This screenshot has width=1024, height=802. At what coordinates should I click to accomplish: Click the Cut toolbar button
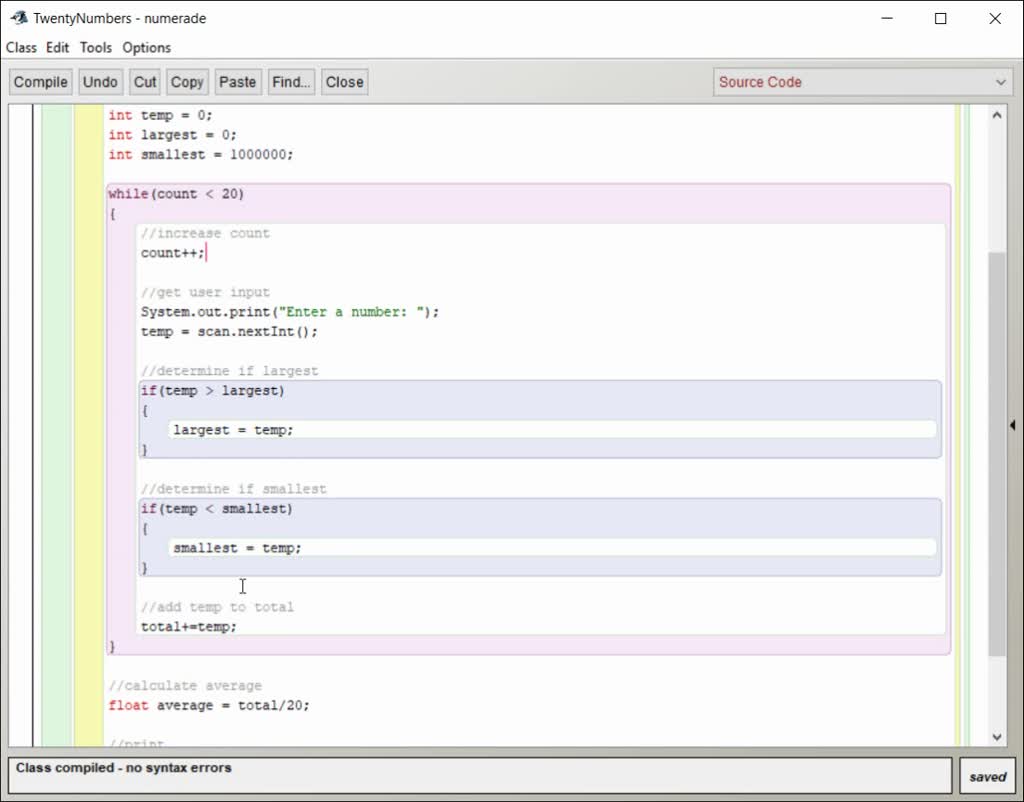145,82
